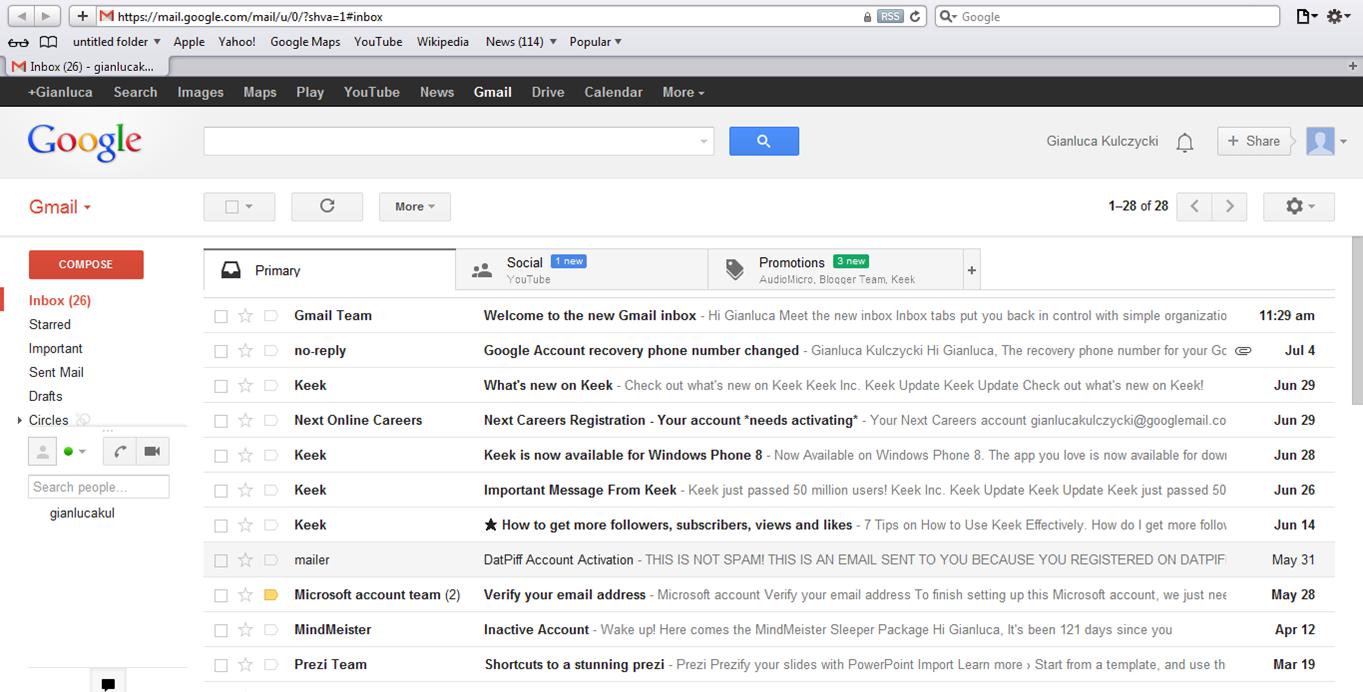
Task: Check the Next Online Careers message
Action: 221,421
